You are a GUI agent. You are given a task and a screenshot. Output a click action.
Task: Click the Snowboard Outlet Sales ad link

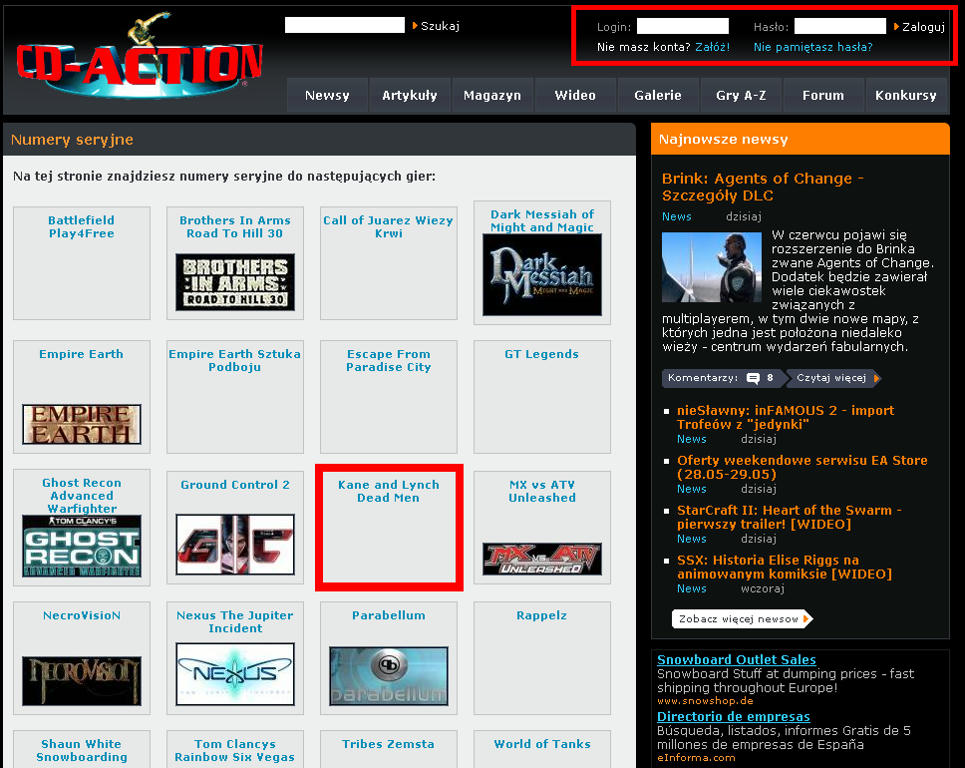tap(737, 660)
